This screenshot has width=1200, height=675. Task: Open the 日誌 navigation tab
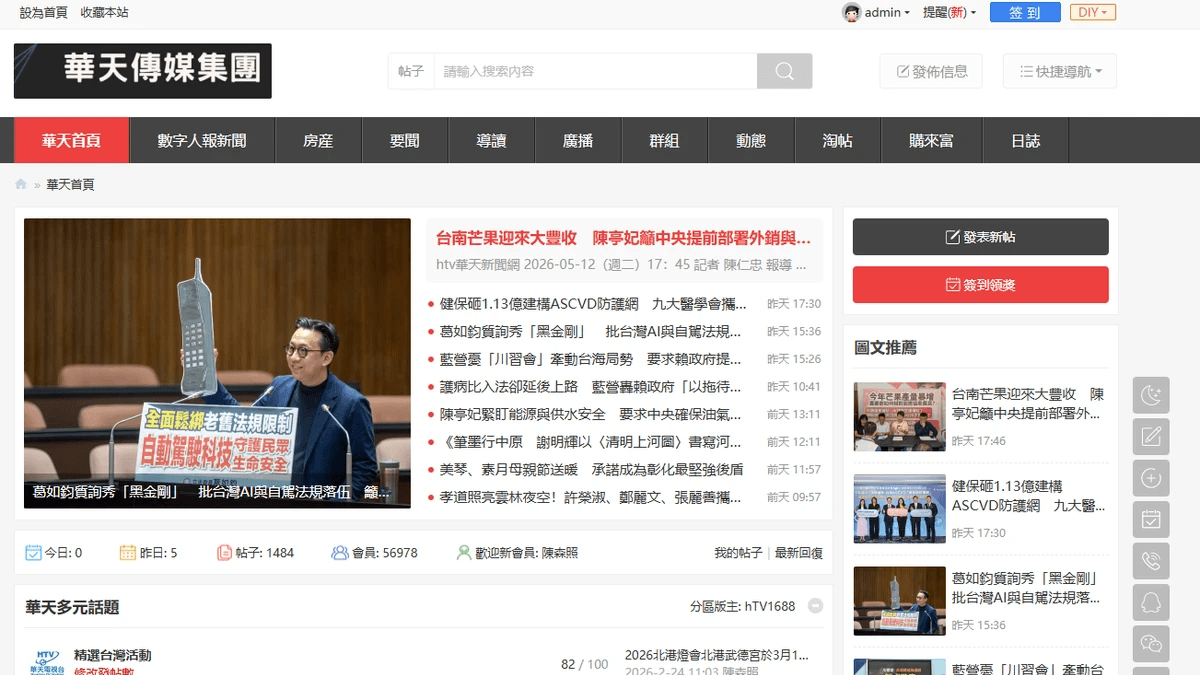[1025, 140]
